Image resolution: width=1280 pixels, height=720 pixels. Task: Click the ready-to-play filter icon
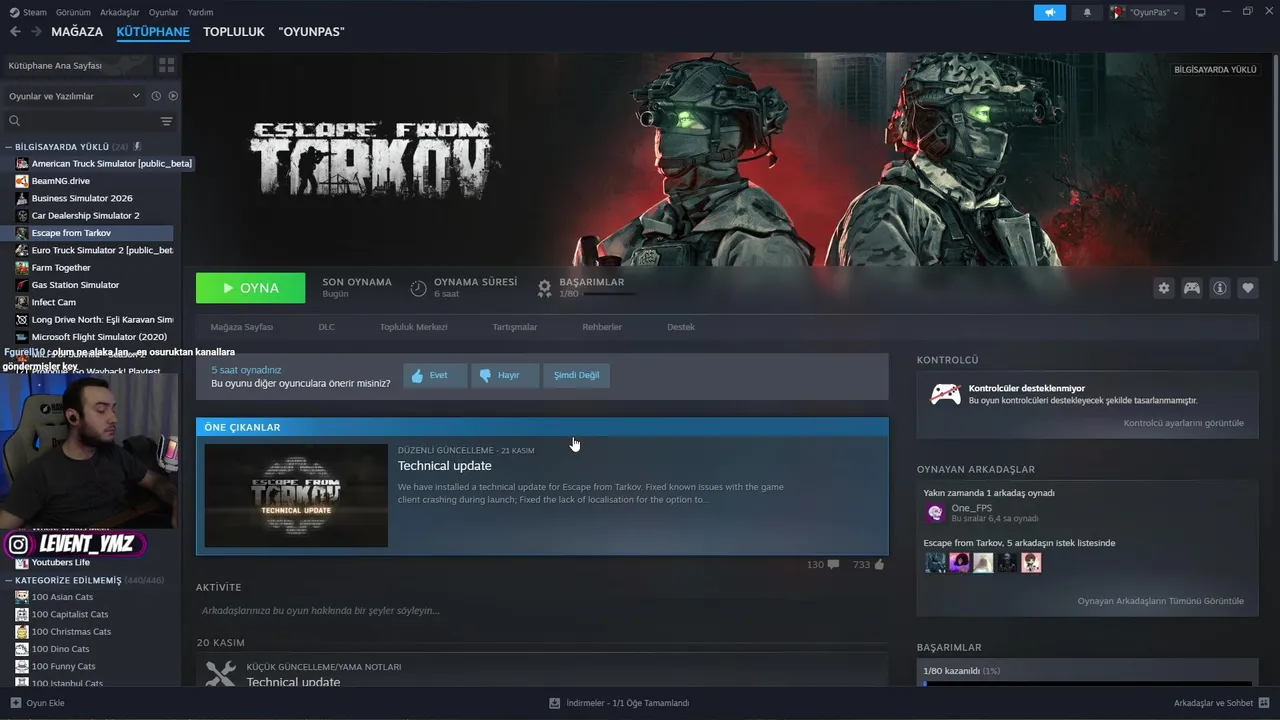[x=173, y=96]
